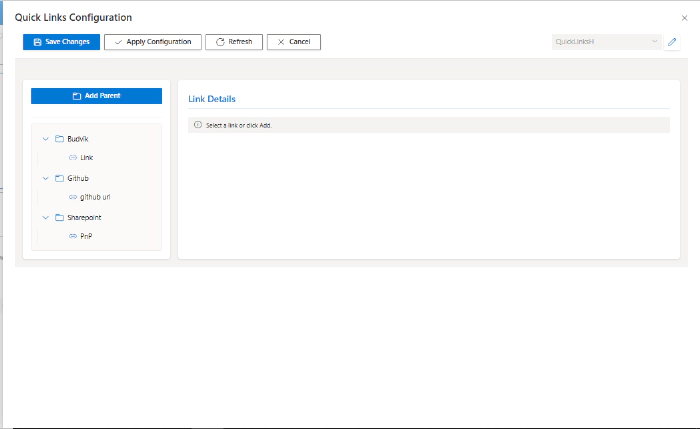Select the github url tree item

pos(94,197)
